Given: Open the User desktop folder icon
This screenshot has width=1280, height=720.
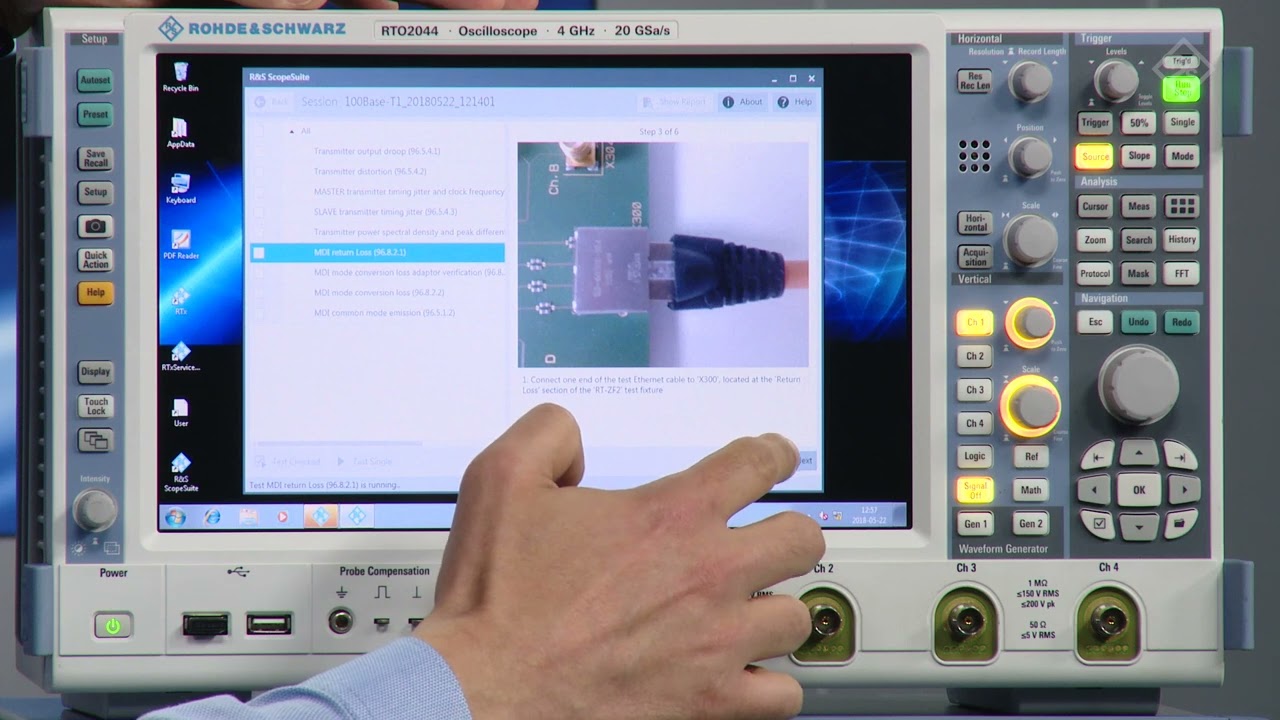Looking at the screenshot, I should point(181,413).
